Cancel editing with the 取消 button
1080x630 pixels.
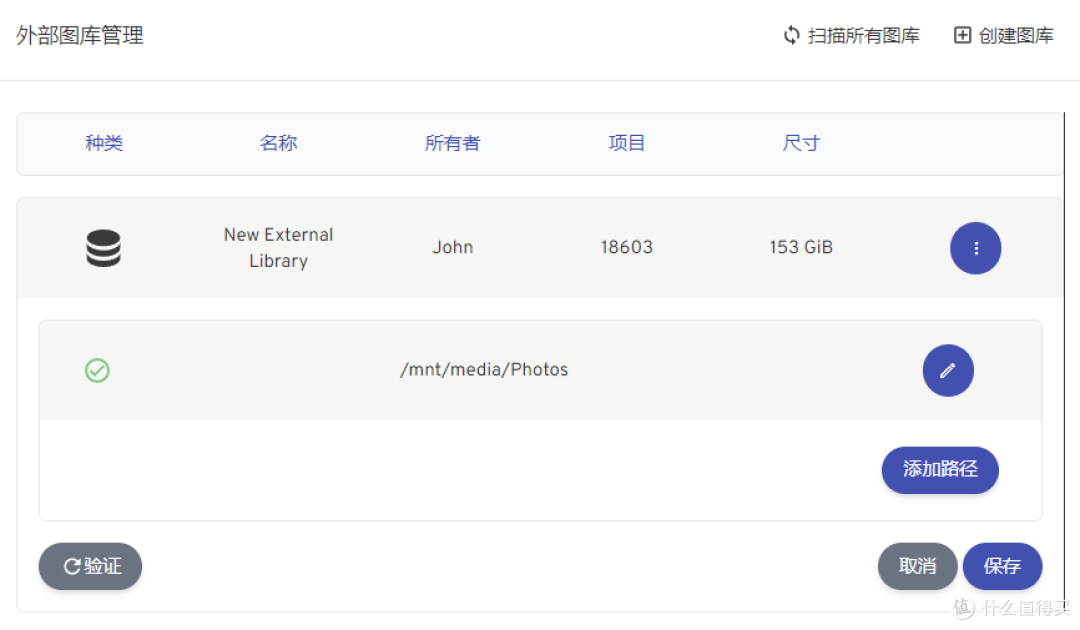point(917,566)
